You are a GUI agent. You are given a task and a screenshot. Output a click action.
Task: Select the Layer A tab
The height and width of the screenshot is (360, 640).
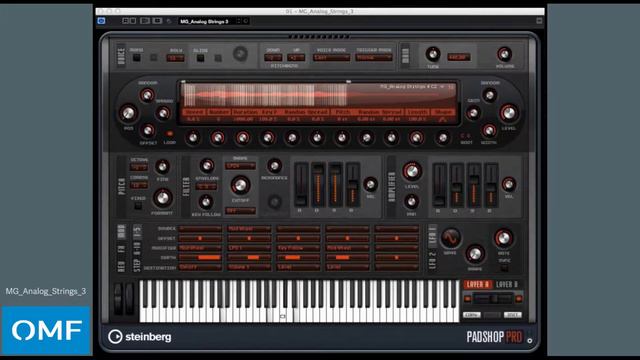pyautogui.click(x=477, y=285)
